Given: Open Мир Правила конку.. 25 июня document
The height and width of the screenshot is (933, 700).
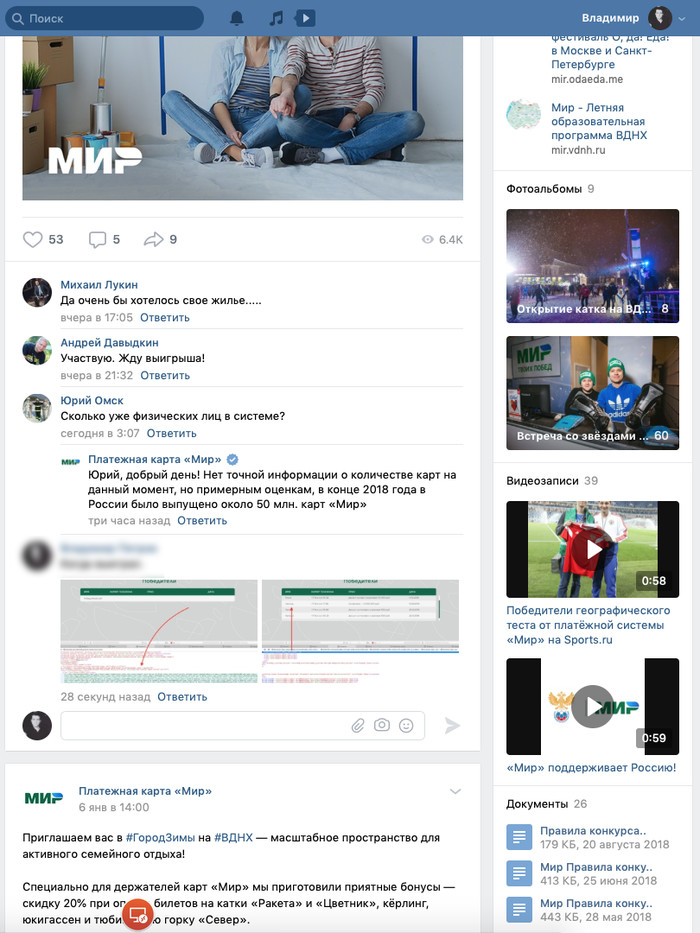Looking at the screenshot, I should [596, 867].
